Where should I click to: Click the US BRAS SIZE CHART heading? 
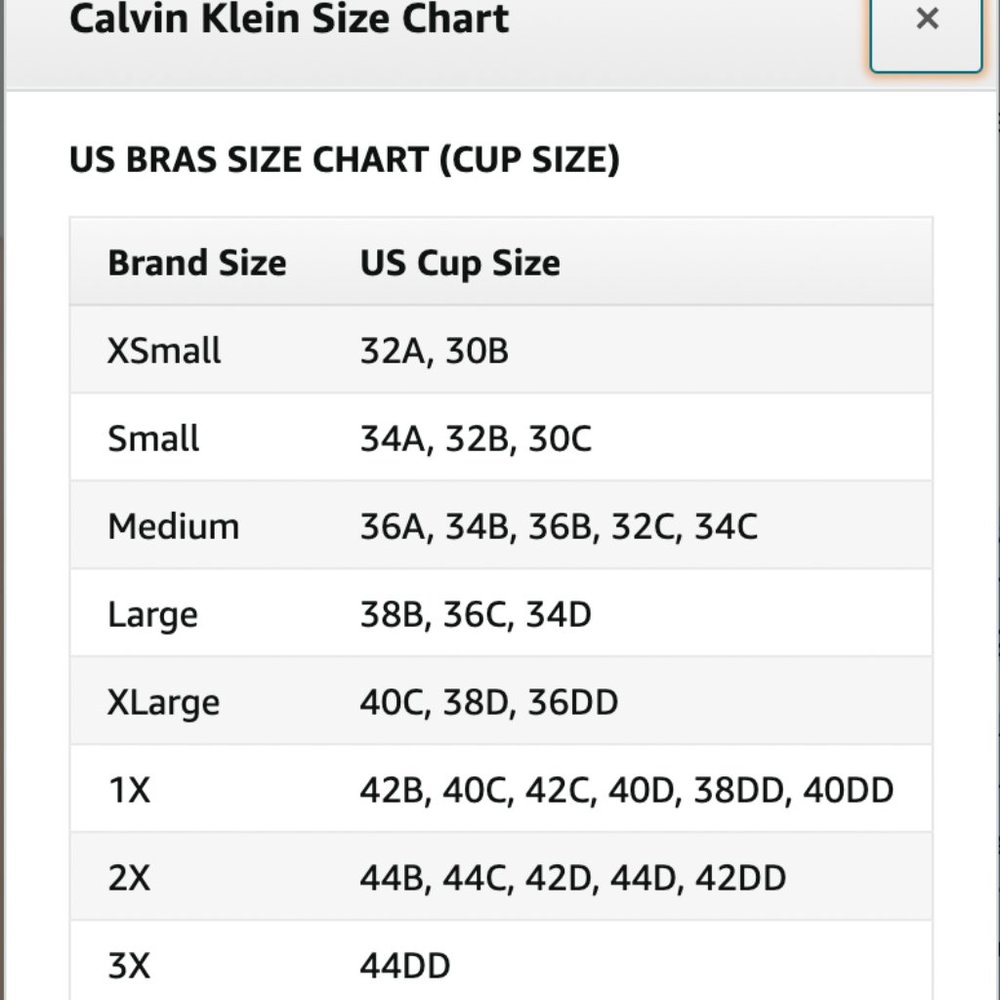tap(344, 160)
